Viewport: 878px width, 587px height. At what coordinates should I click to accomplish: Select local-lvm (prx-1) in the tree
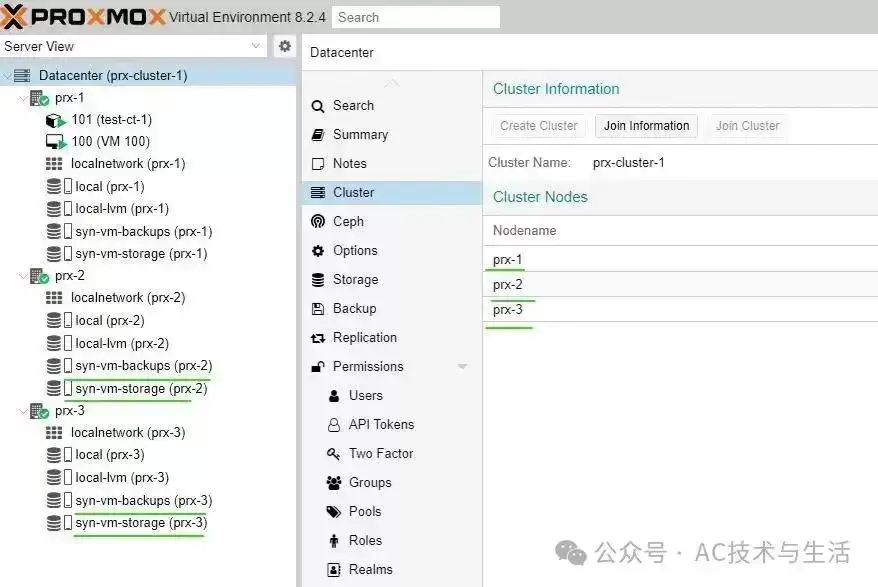tap(122, 209)
